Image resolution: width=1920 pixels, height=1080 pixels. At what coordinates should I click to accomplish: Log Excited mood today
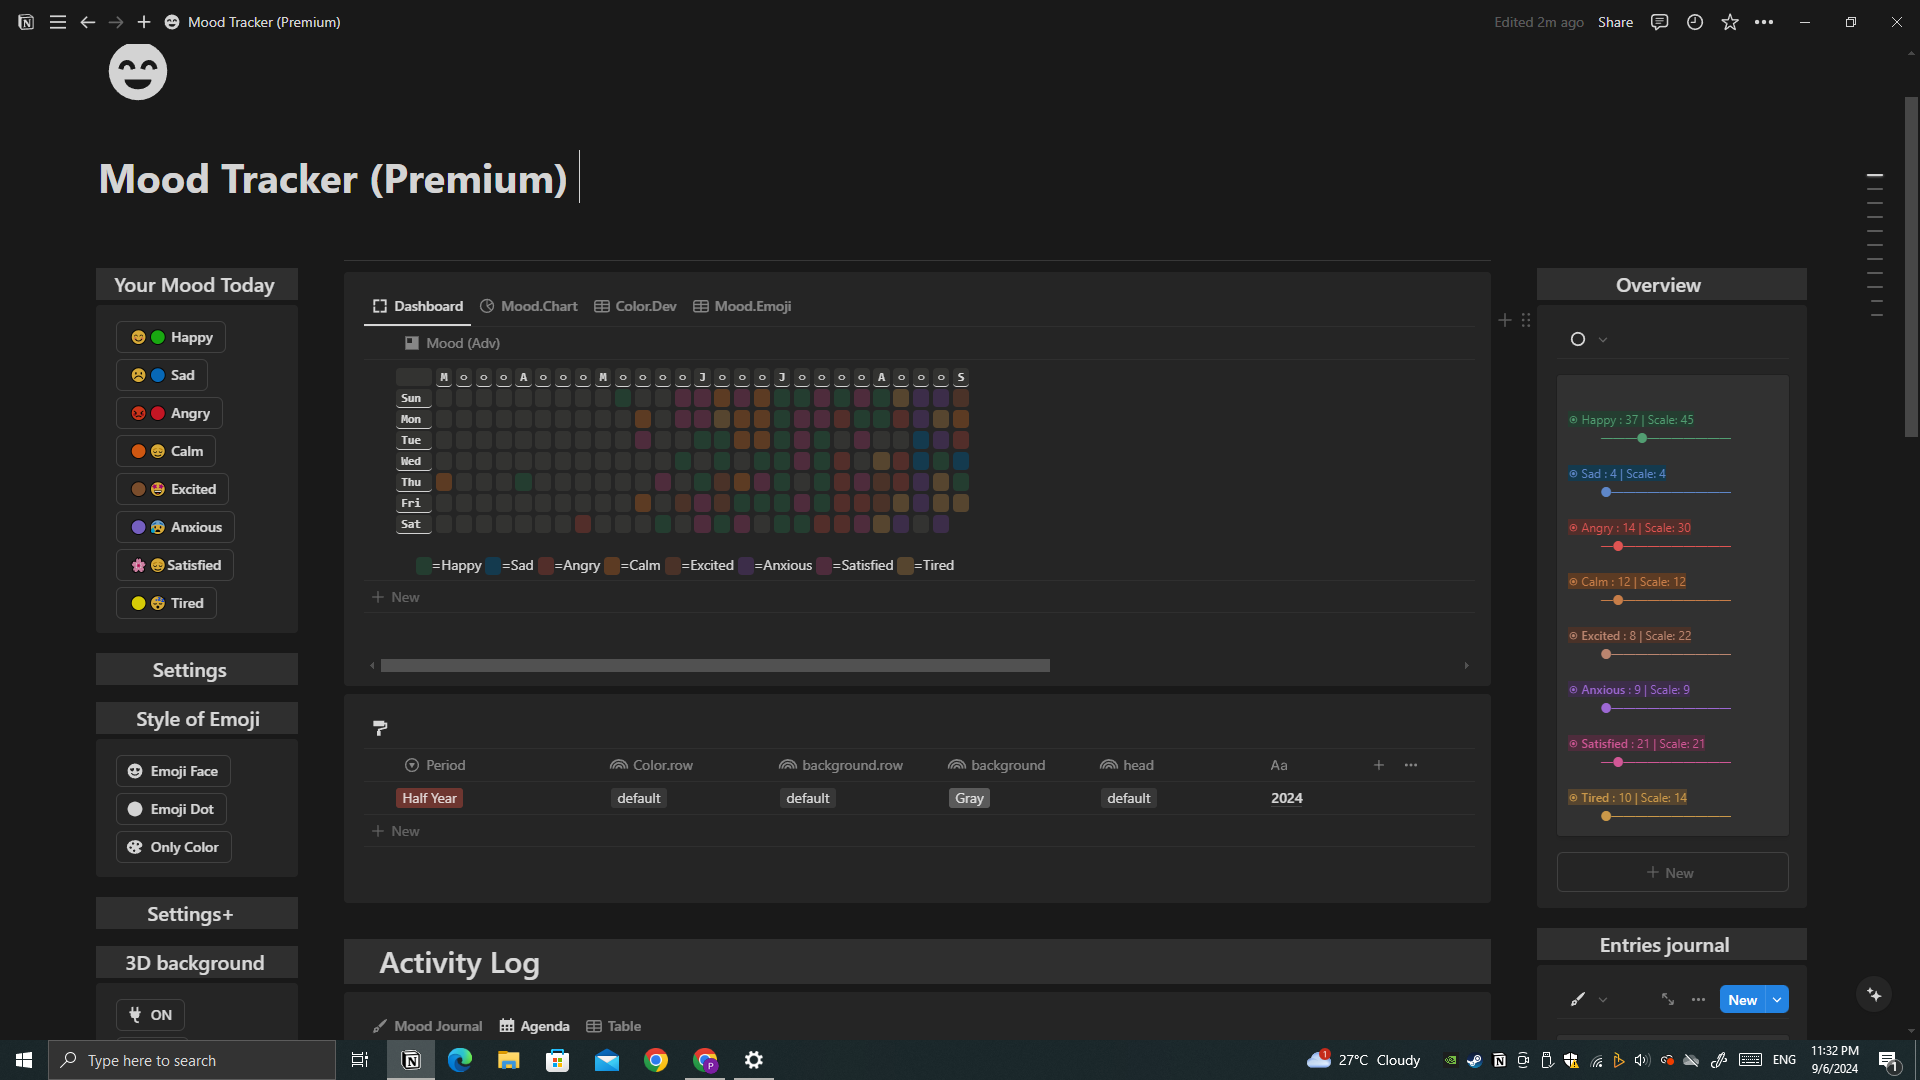[173, 489]
